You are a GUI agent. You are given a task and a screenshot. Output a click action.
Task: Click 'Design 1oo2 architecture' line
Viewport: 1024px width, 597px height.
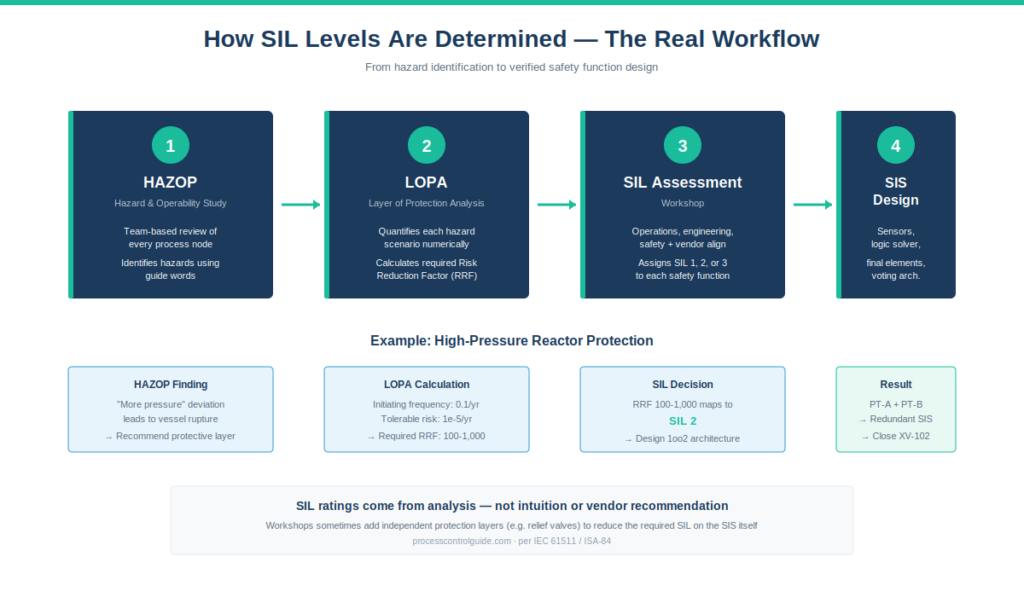click(682, 438)
